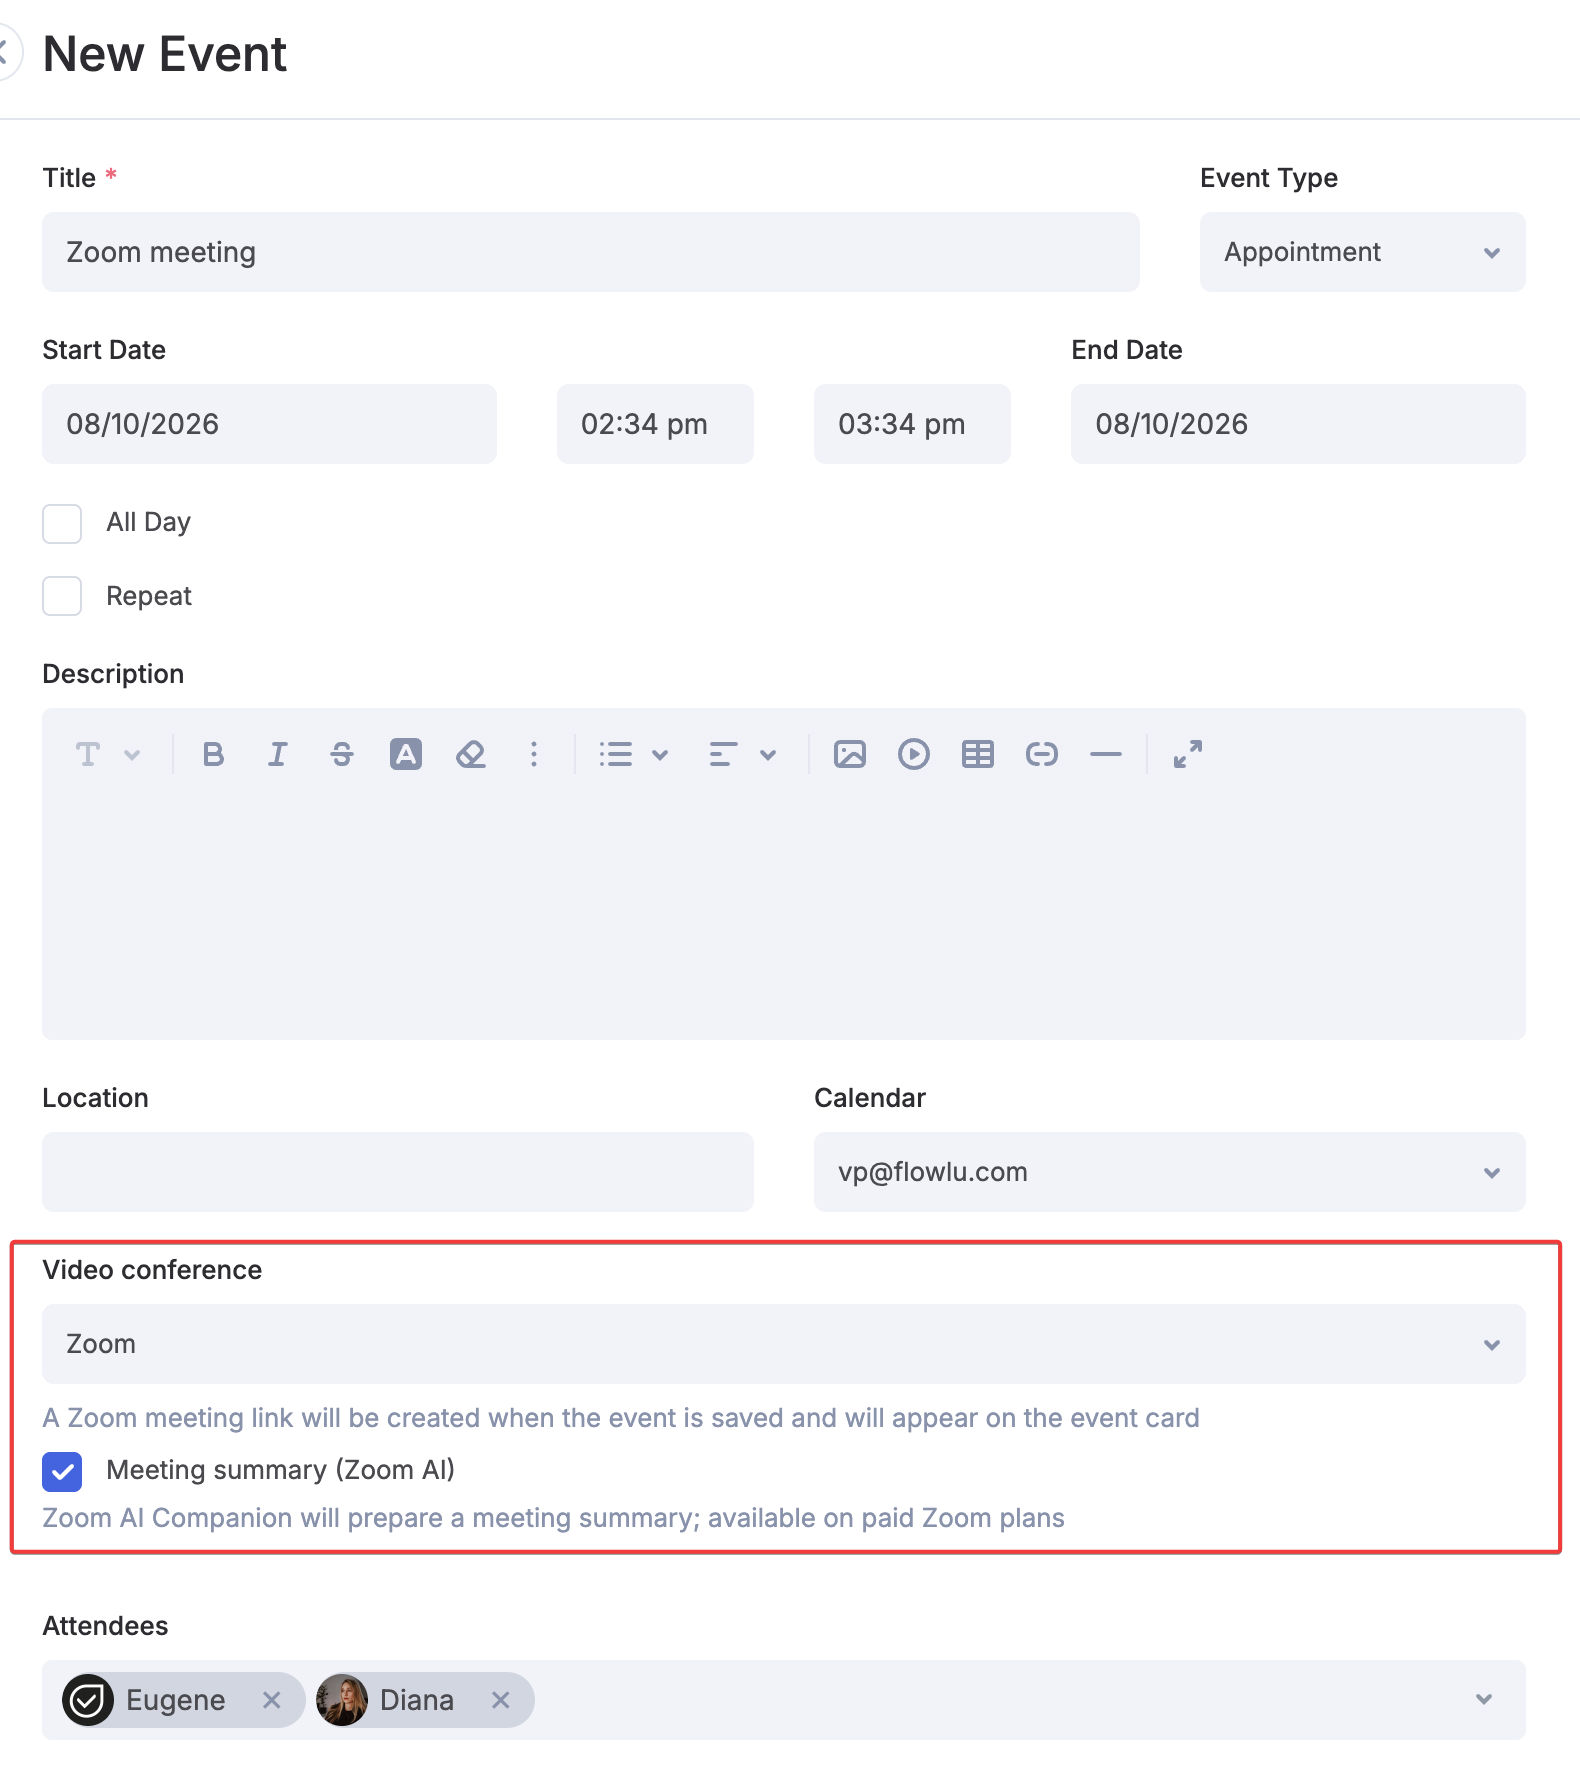This screenshot has height=1784, width=1580.
Task: Enable the All Day checkbox
Action: tap(62, 524)
